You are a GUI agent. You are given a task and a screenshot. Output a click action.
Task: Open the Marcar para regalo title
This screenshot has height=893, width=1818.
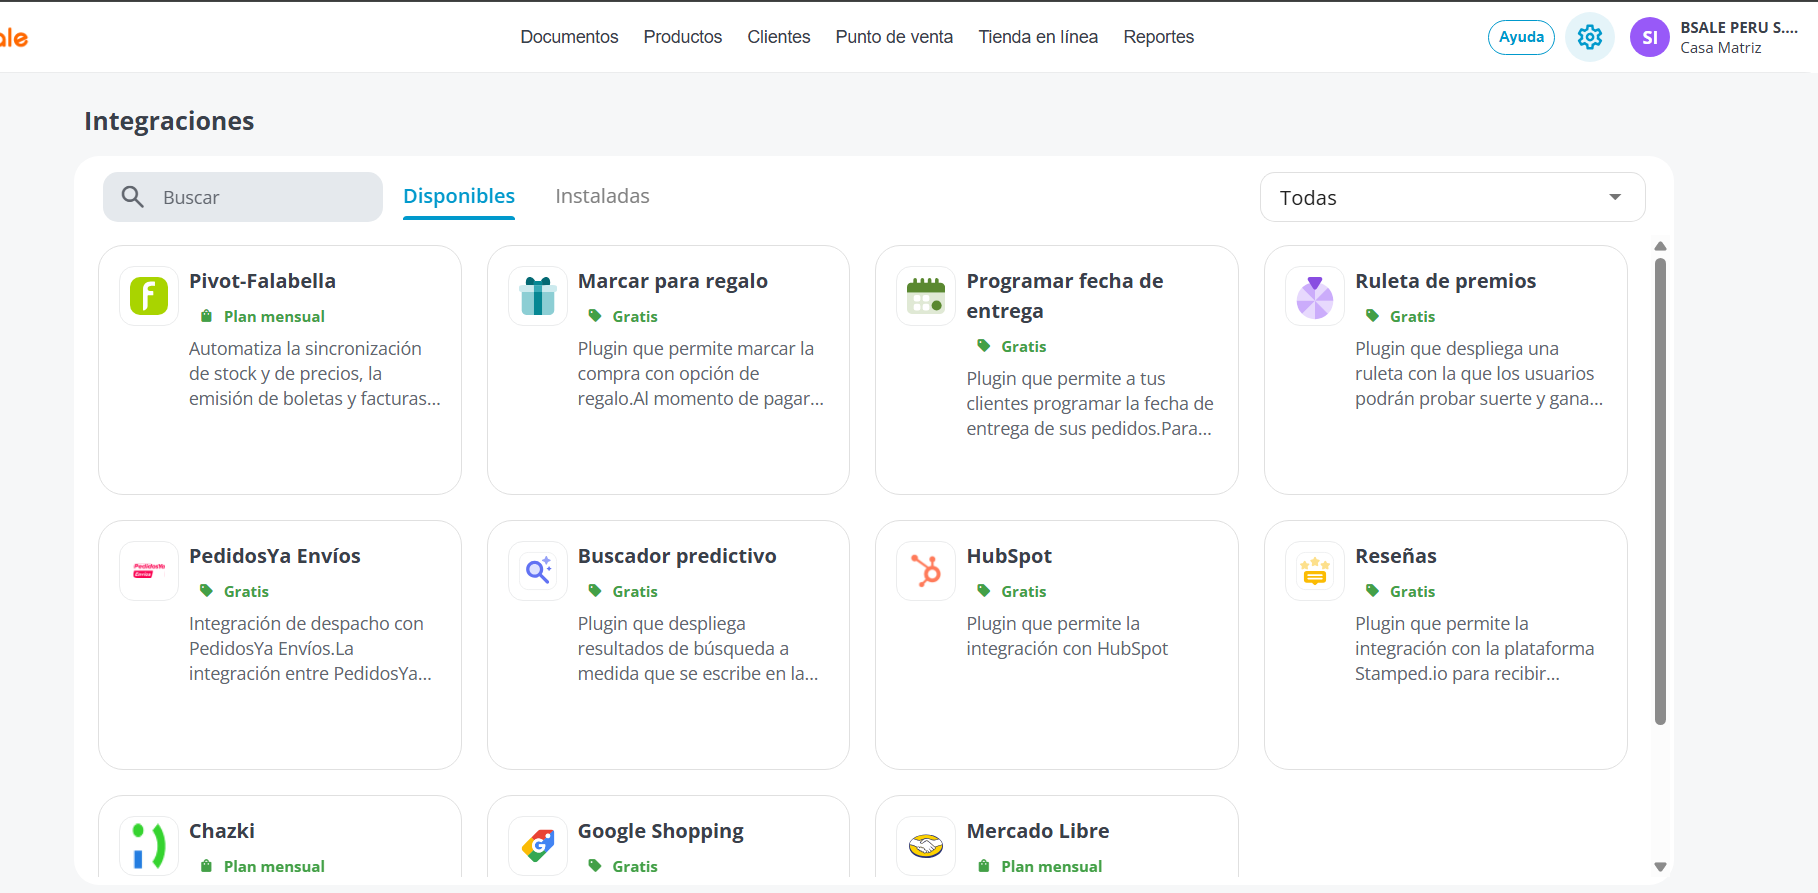[673, 281]
